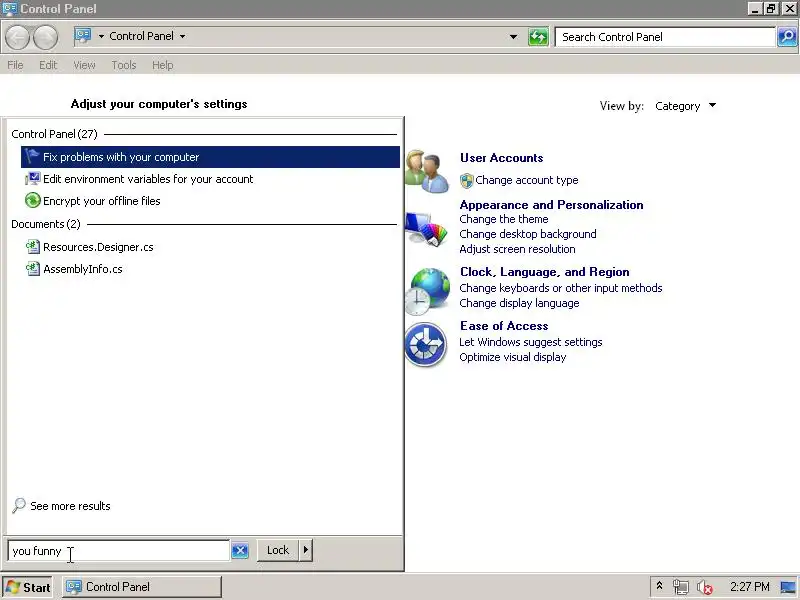Viewport: 800px width, 600px height.
Task: Click in the Start menu search field
Action: 118,551
